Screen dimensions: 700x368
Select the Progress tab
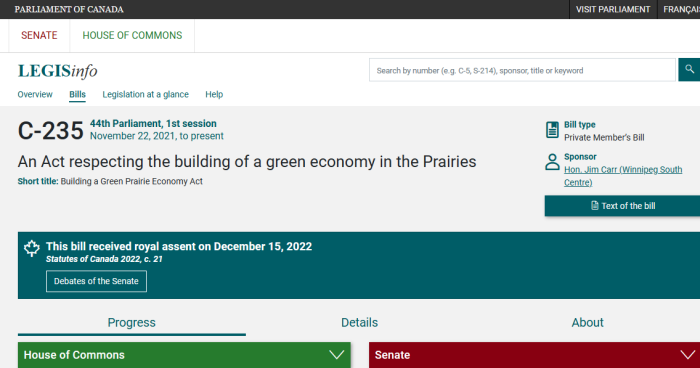132,322
